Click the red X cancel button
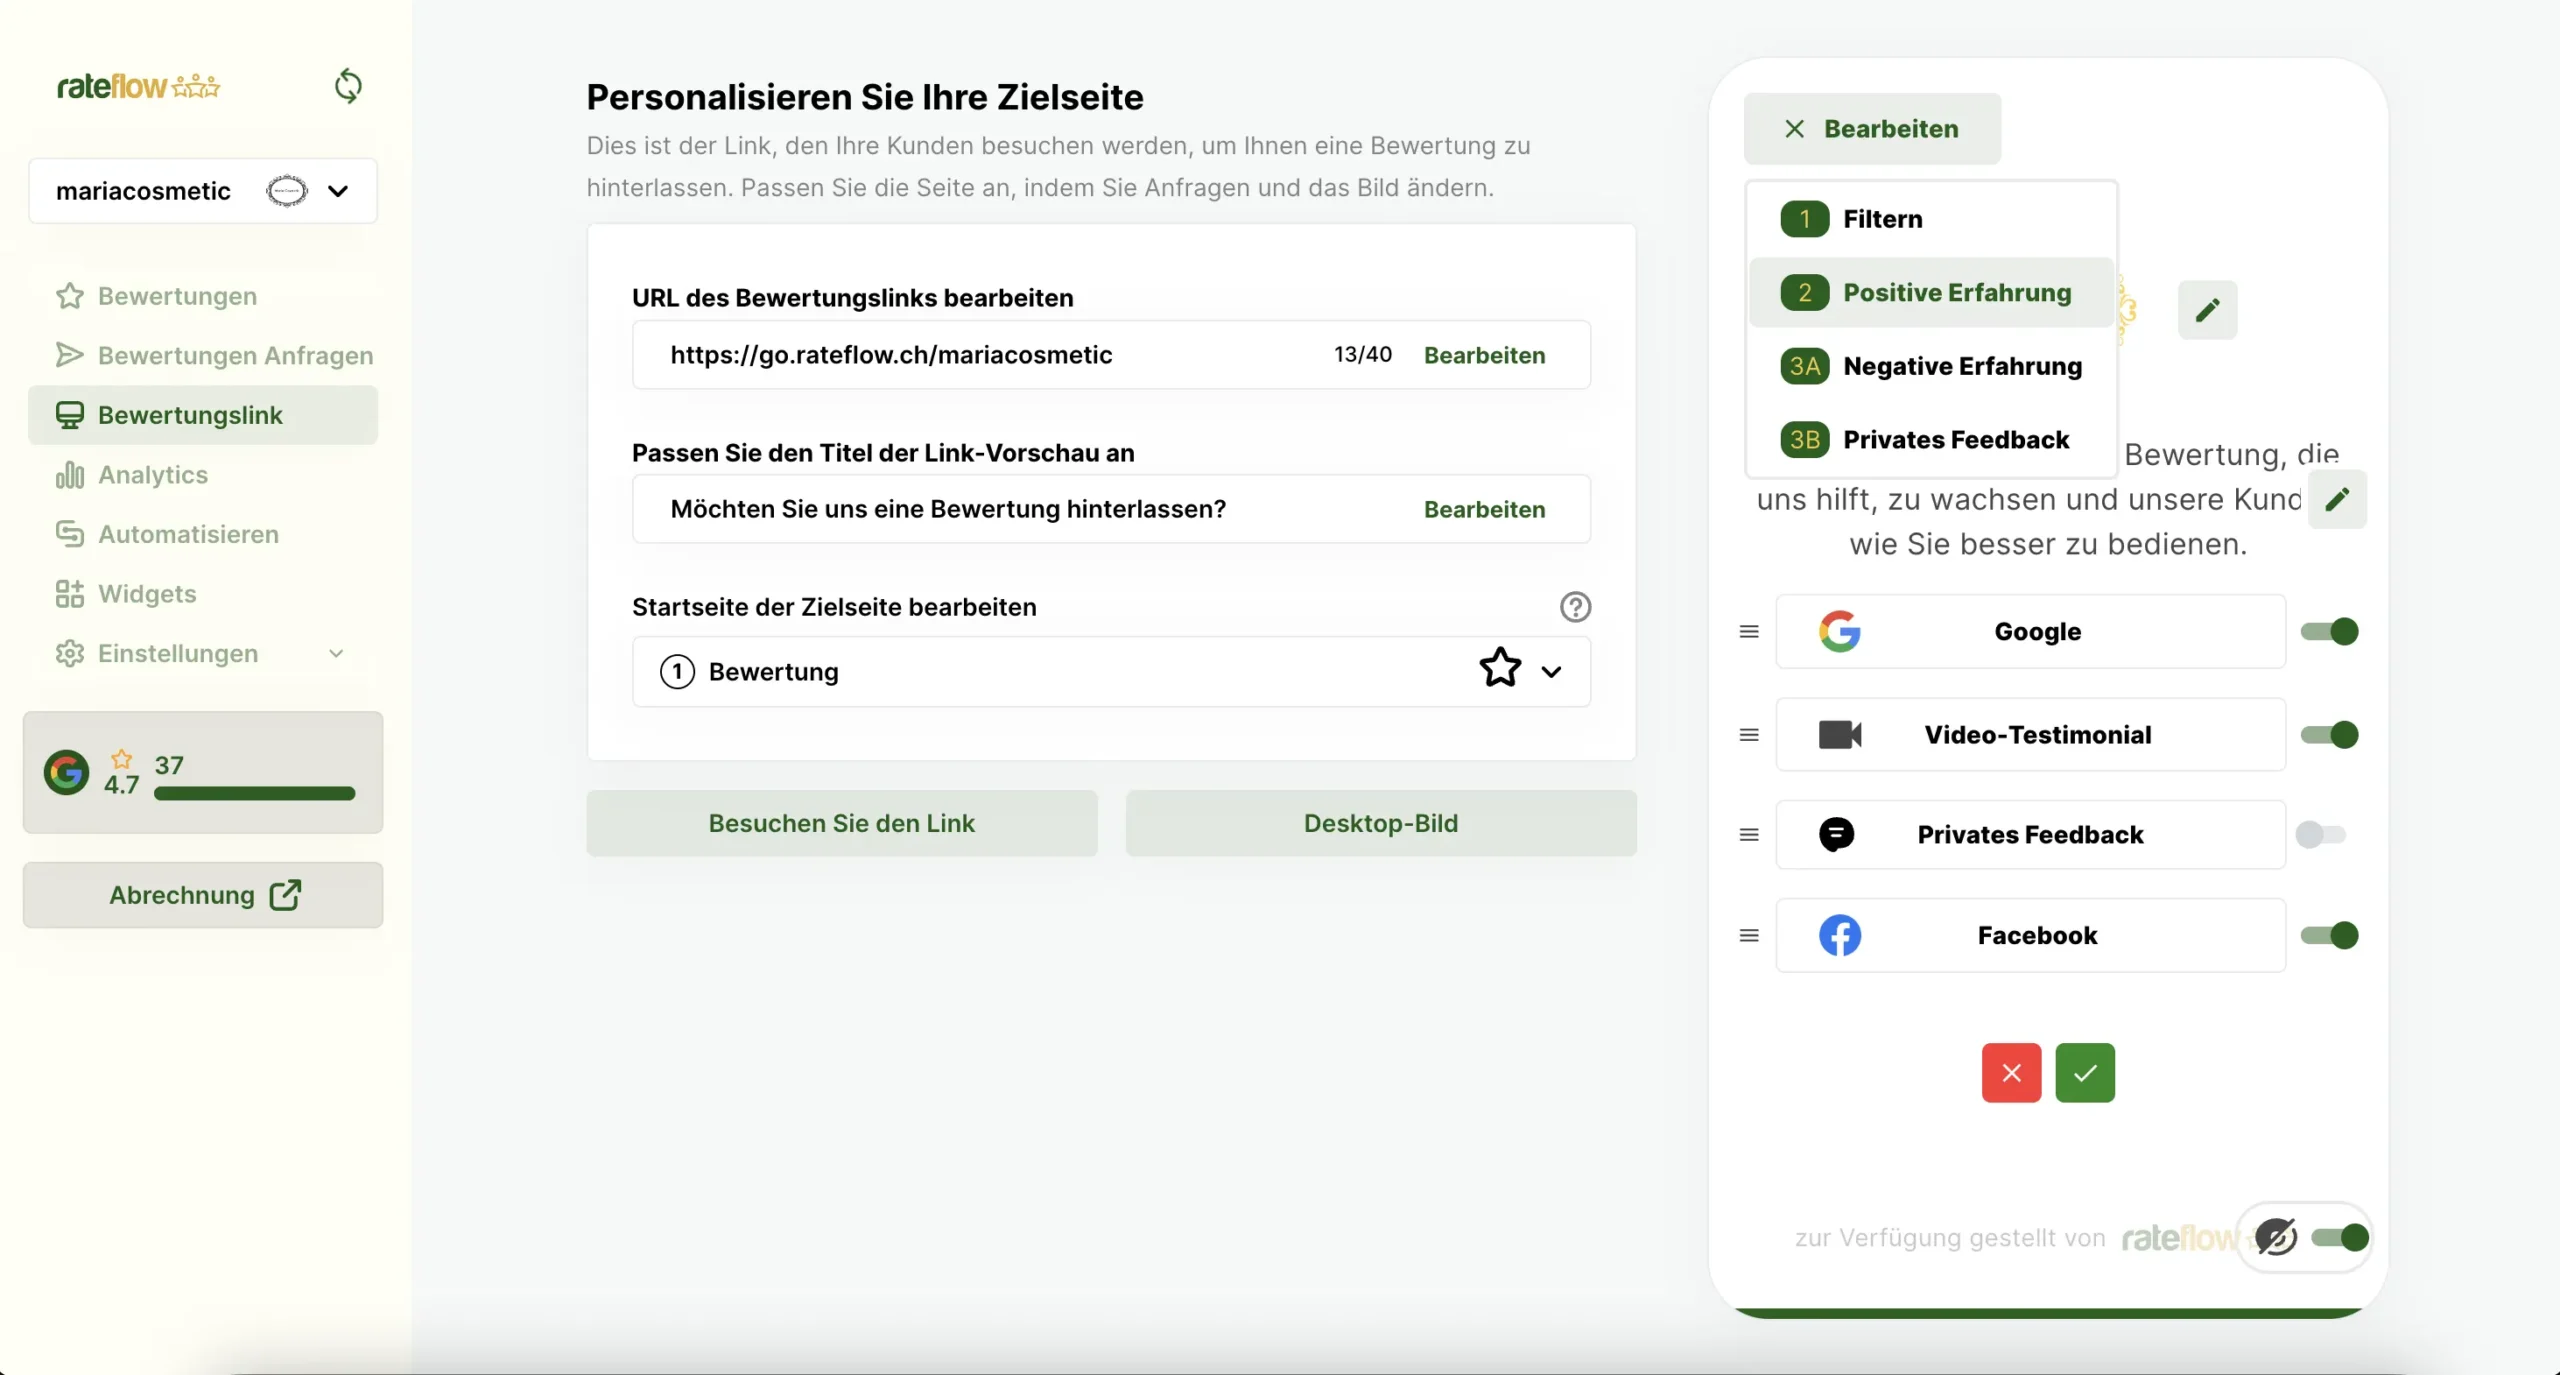 2011,1073
